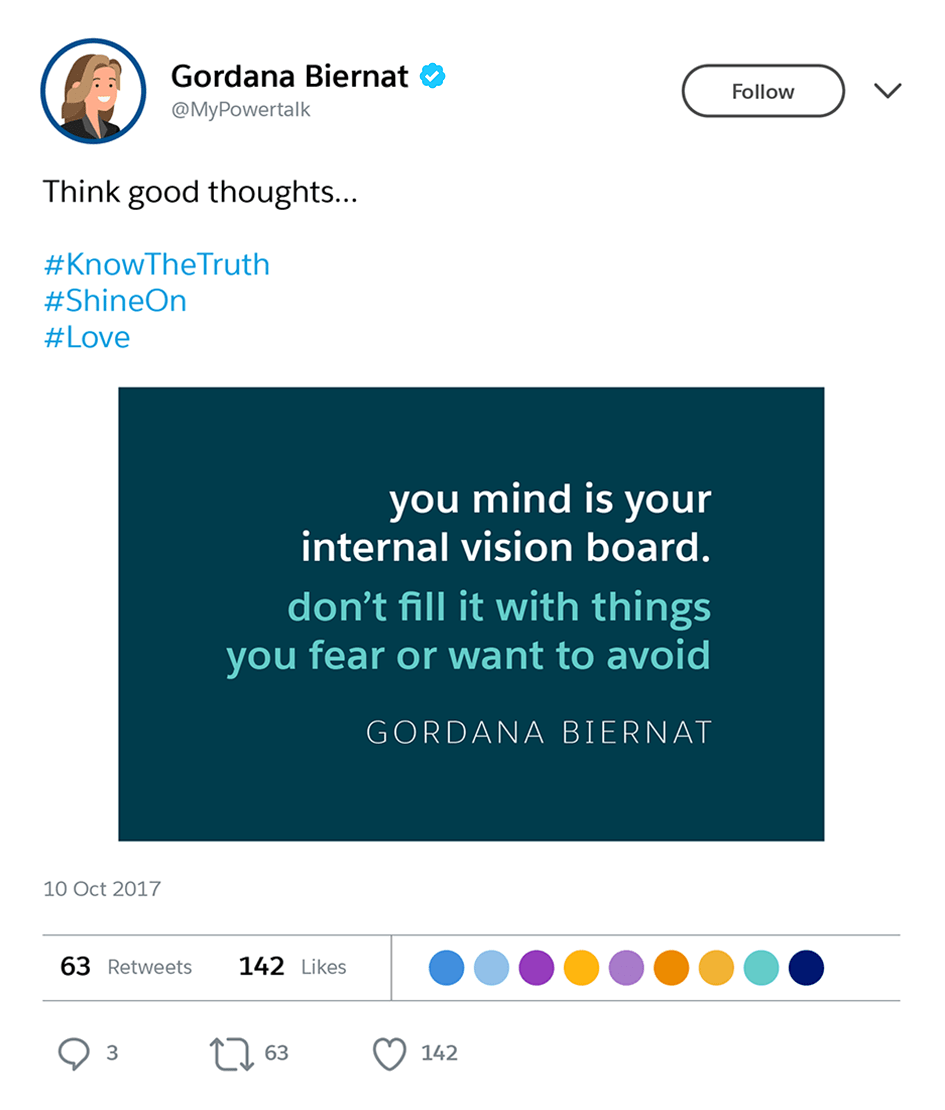Viewport: 945px width, 1110px height.
Task: Open the quote image in tweet
Action: point(471,614)
